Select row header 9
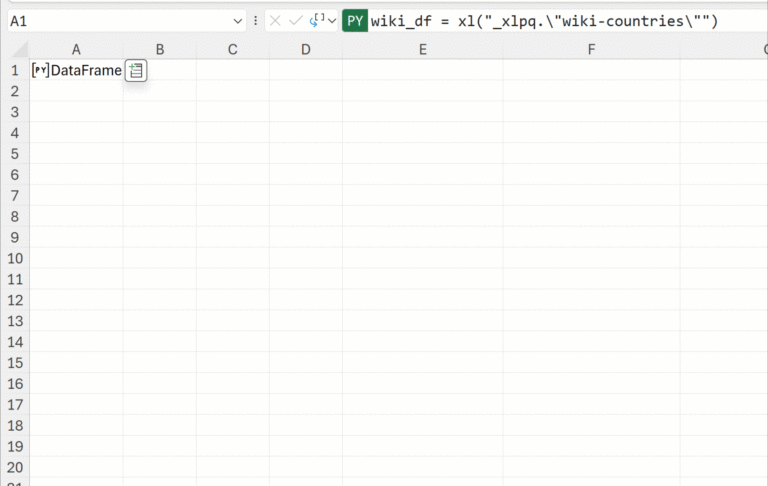This screenshot has height=486, width=768. pyautogui.click(x=15, y=238)
